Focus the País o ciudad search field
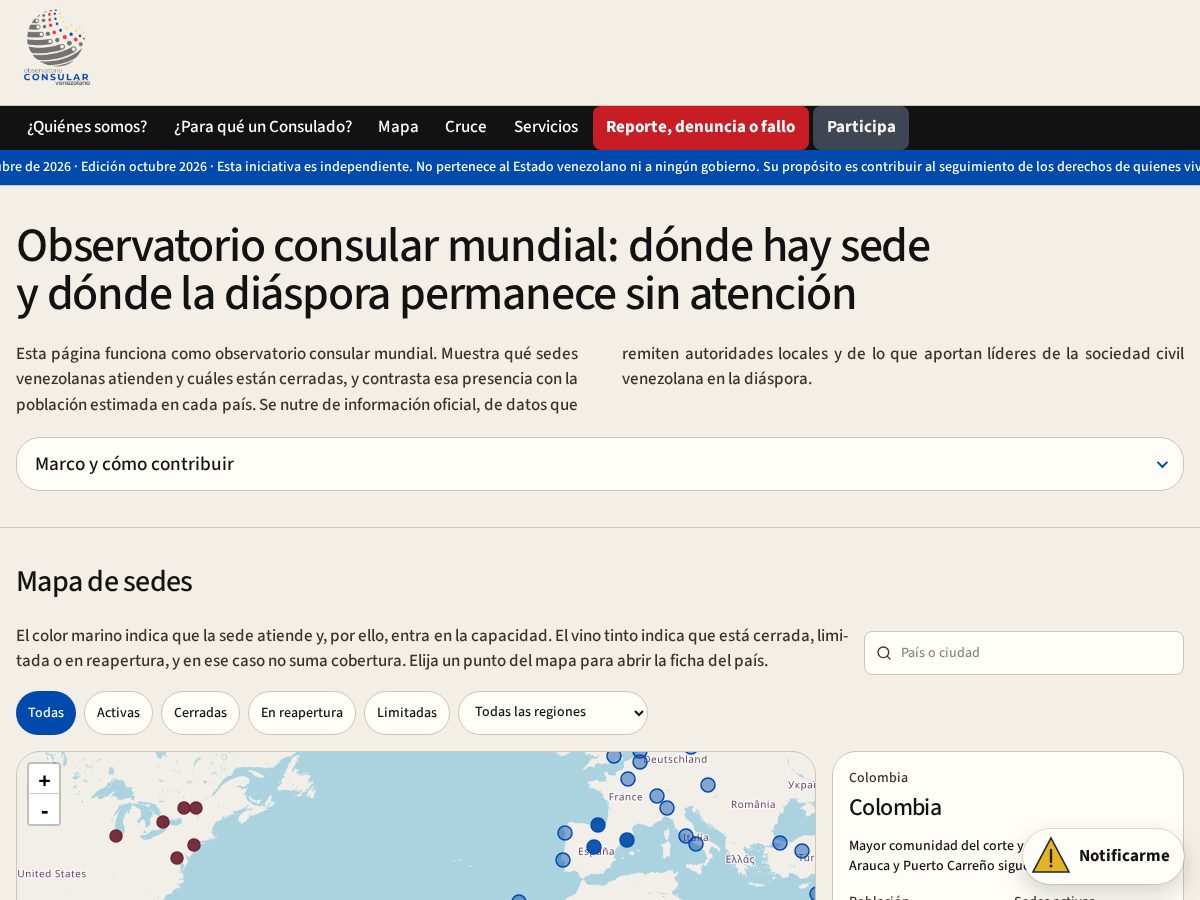 1024,653
